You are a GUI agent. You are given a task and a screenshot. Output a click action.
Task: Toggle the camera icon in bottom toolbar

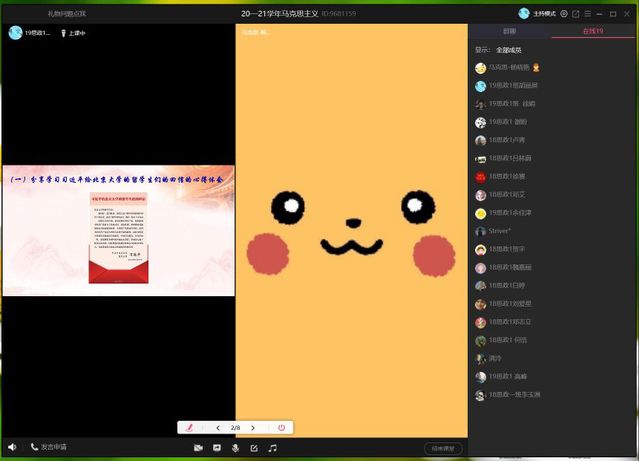pyautogui.click(x=198, y=448)
